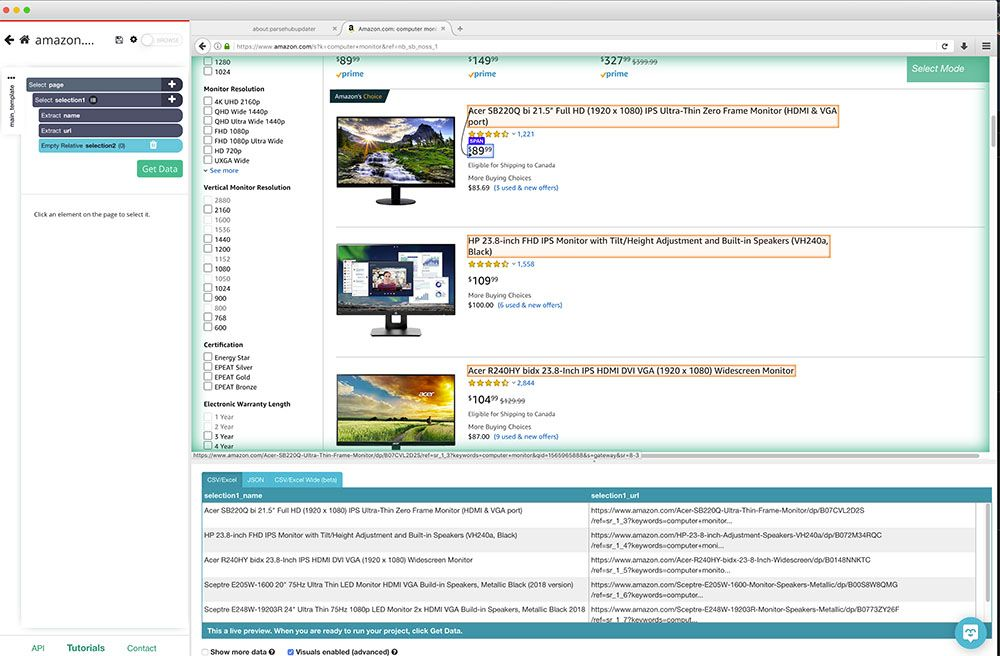Open the main_template vertical tab
Viewport: 1000px width, 656px height.
11,105
